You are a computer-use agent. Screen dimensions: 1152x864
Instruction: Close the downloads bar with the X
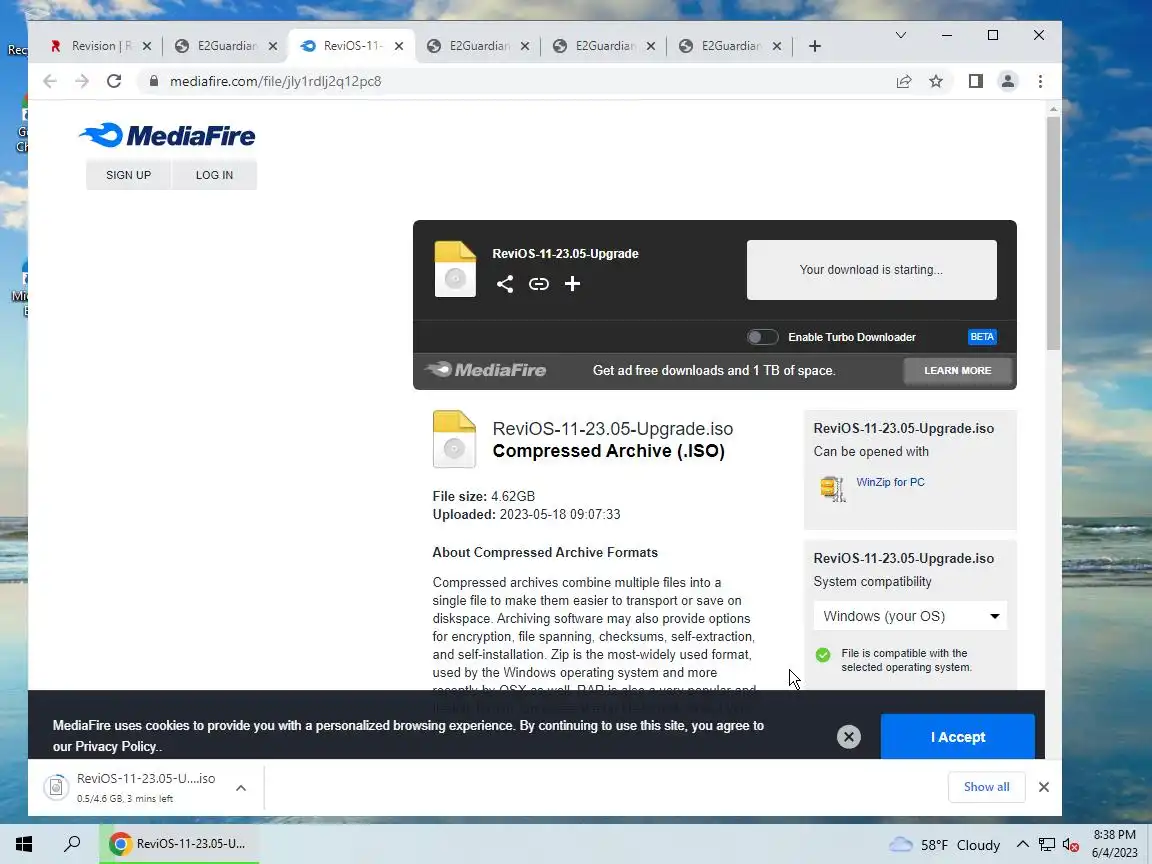(x=1044, y=787)
